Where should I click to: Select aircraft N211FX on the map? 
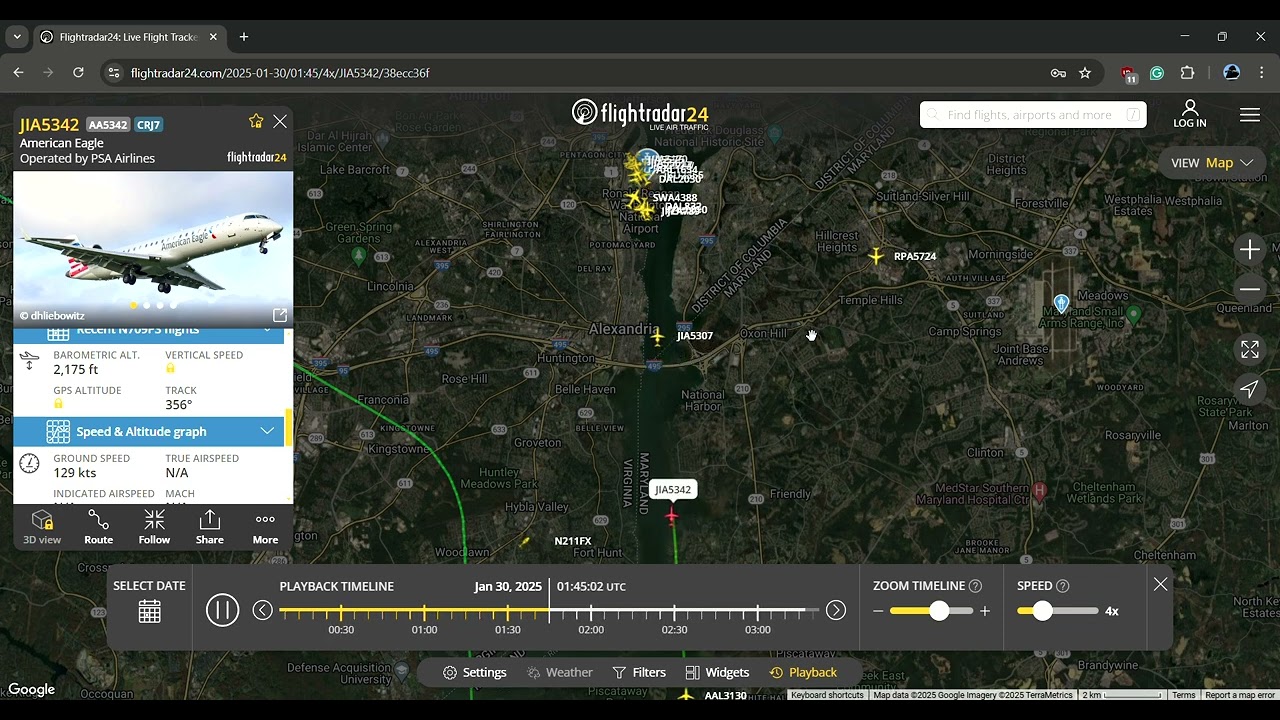[524, 541]
